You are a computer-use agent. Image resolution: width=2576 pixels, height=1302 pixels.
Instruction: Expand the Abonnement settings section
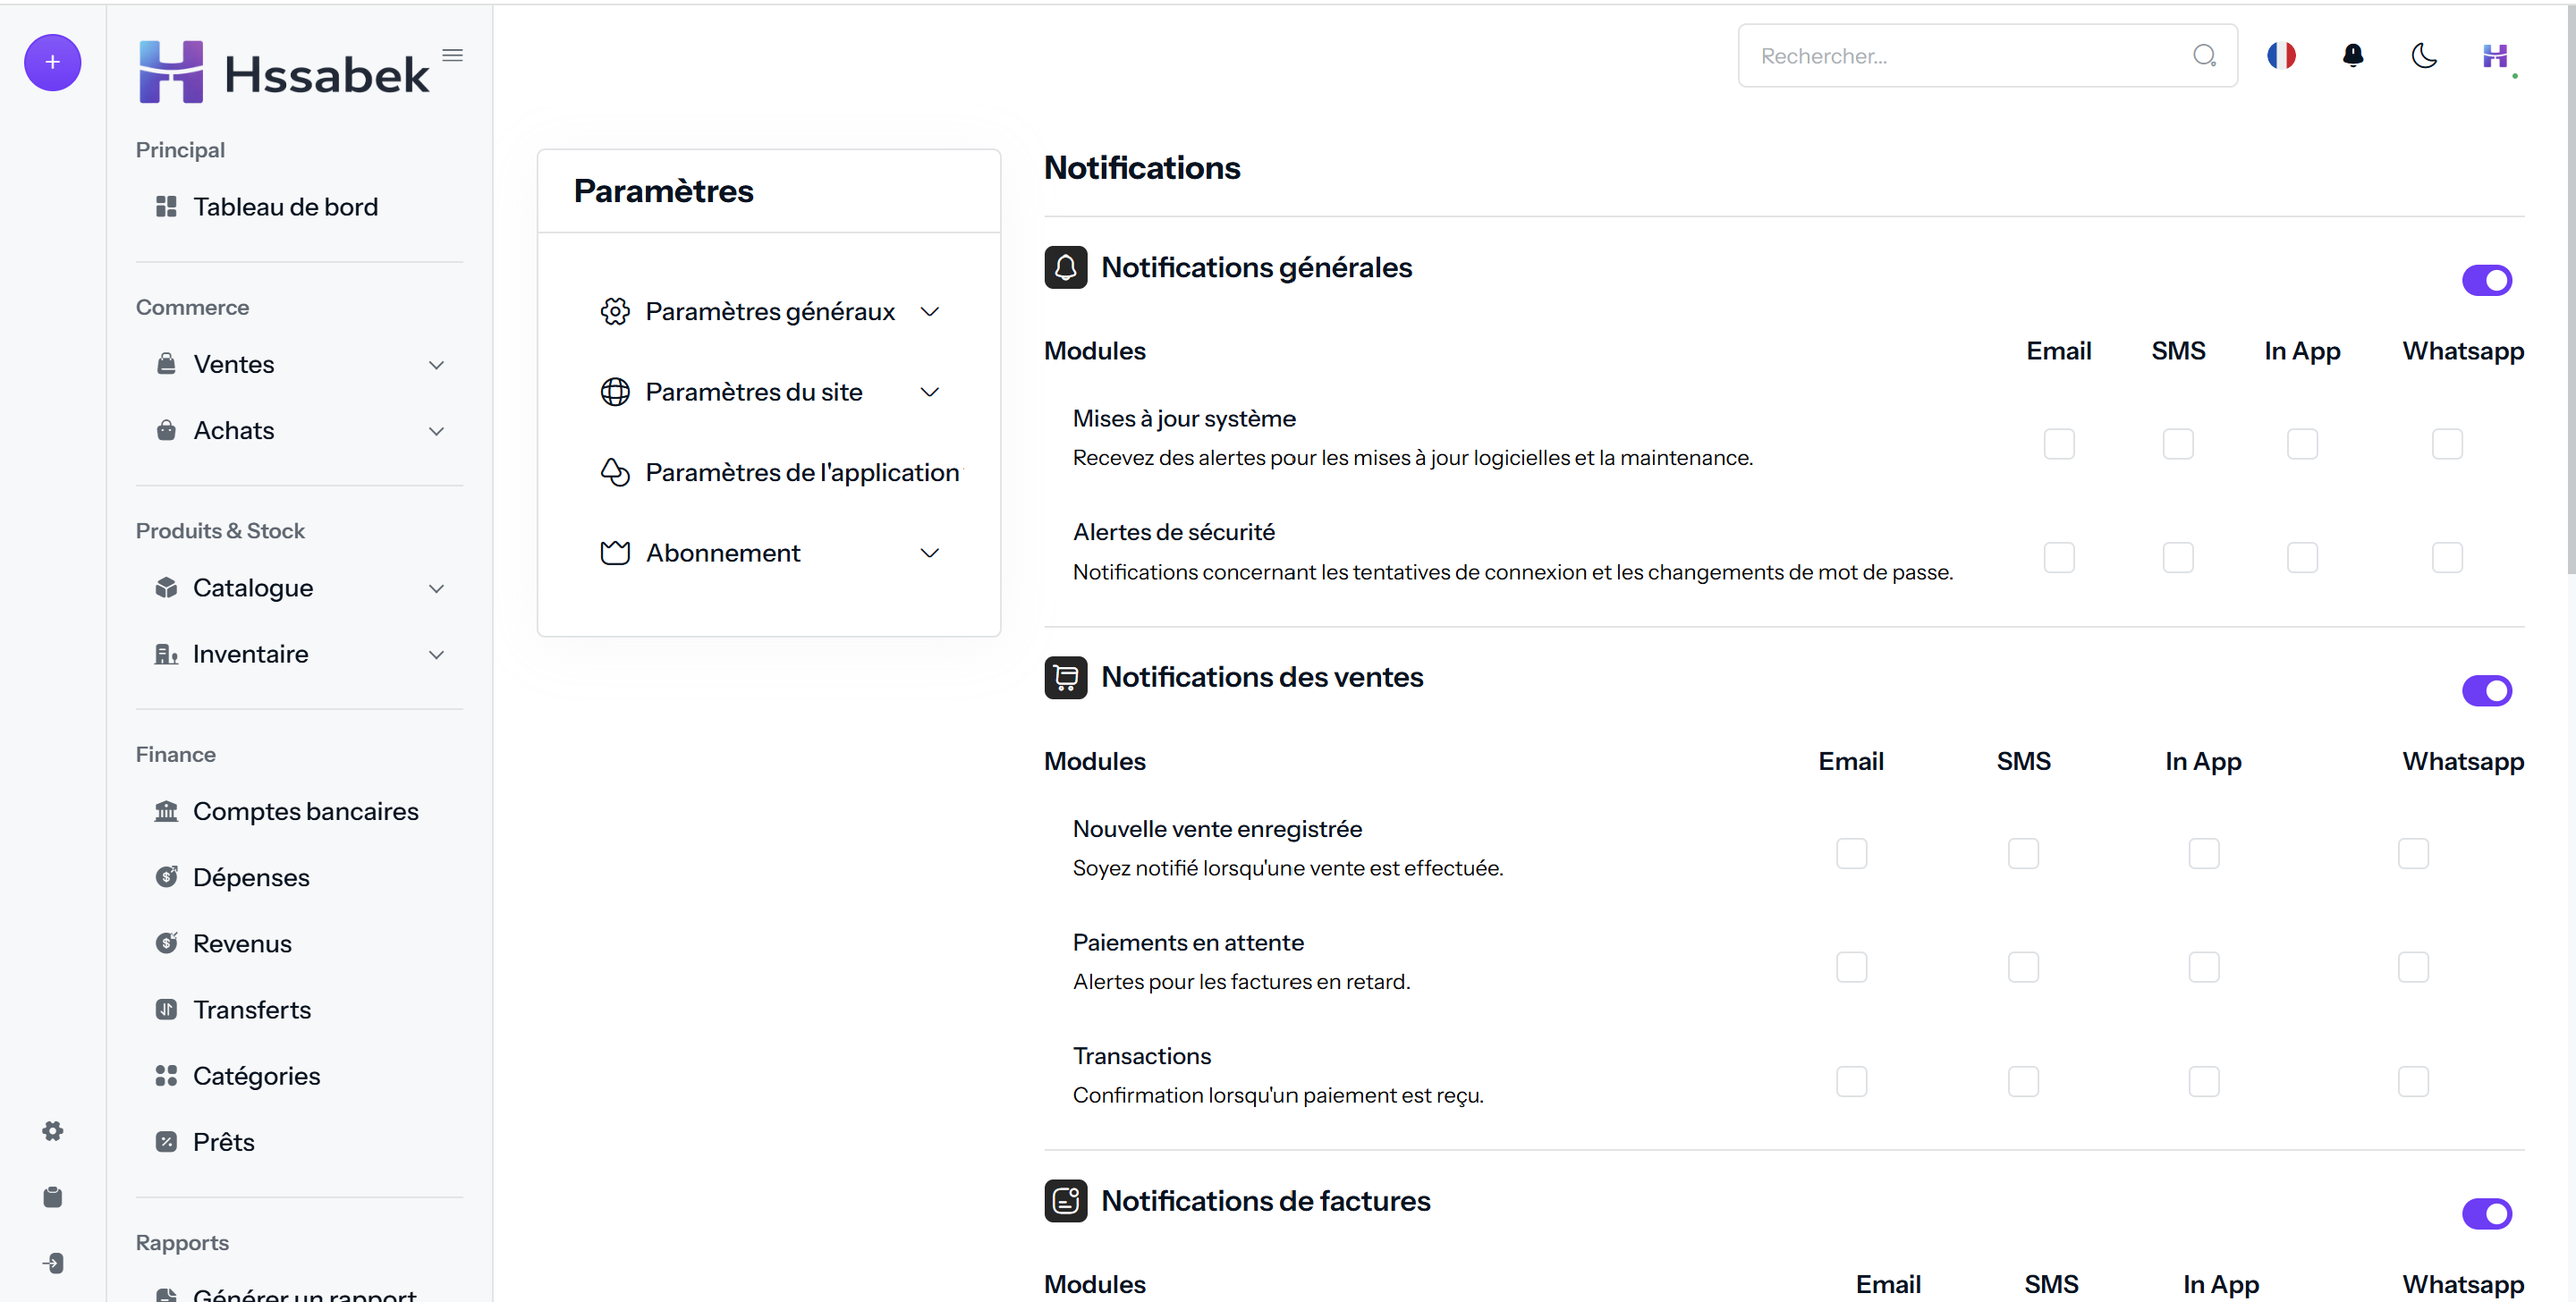tap(769, 553)
